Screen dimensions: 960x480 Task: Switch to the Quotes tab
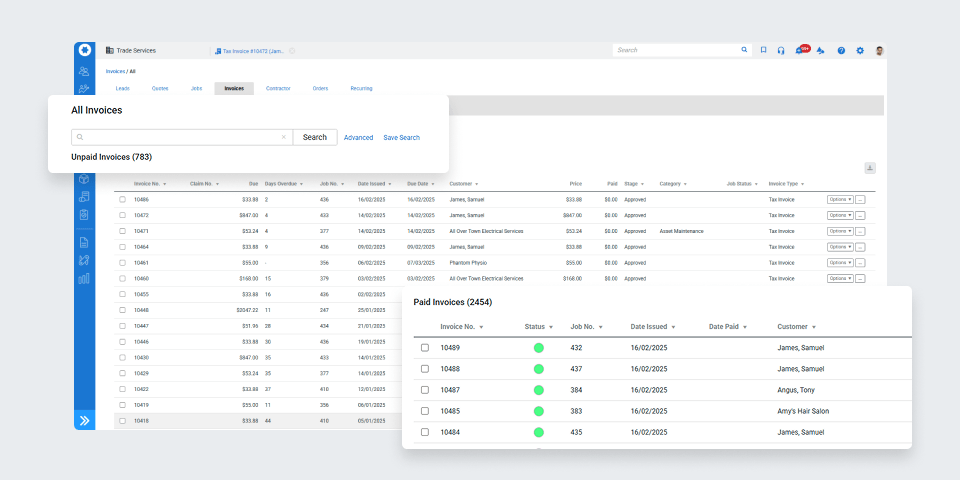[160, 88]
